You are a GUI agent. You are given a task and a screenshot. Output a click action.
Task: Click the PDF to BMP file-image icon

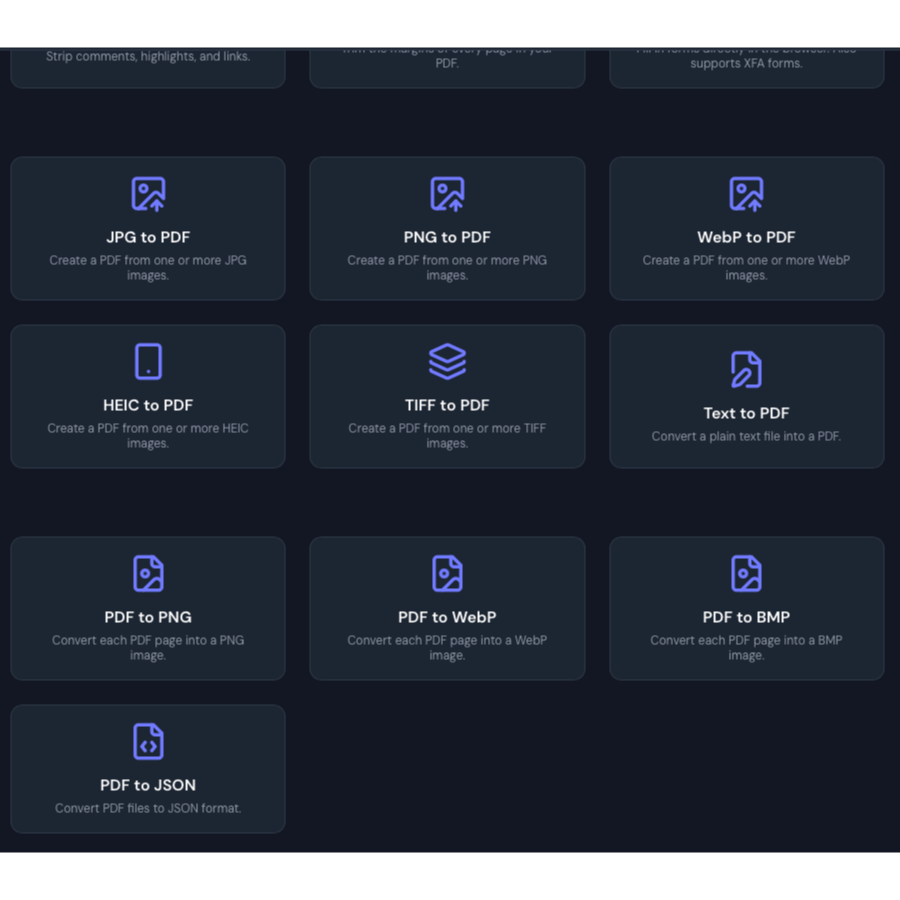click(746, 573)
